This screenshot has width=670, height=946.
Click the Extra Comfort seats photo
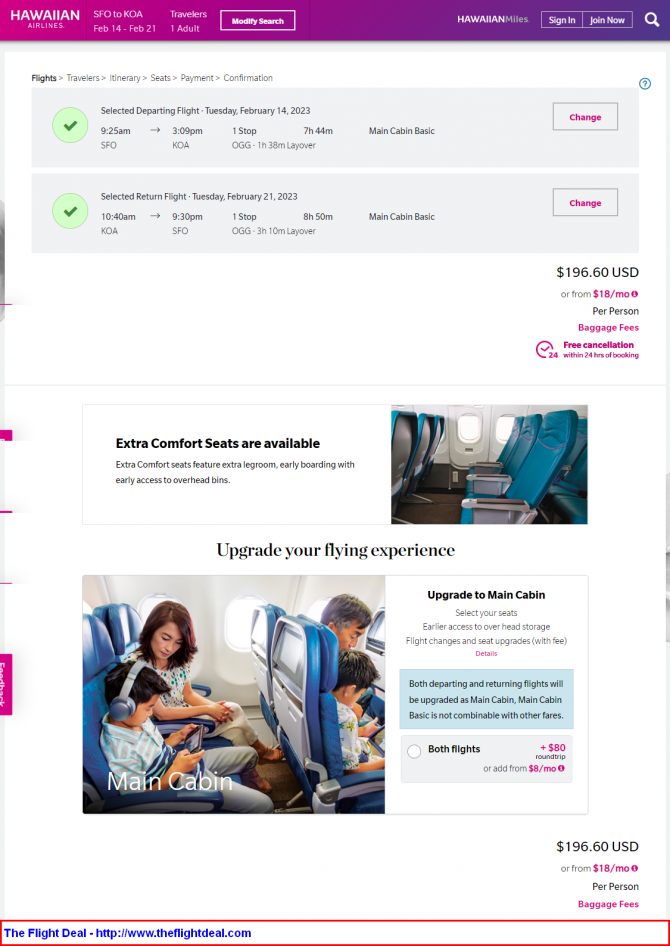489,464
